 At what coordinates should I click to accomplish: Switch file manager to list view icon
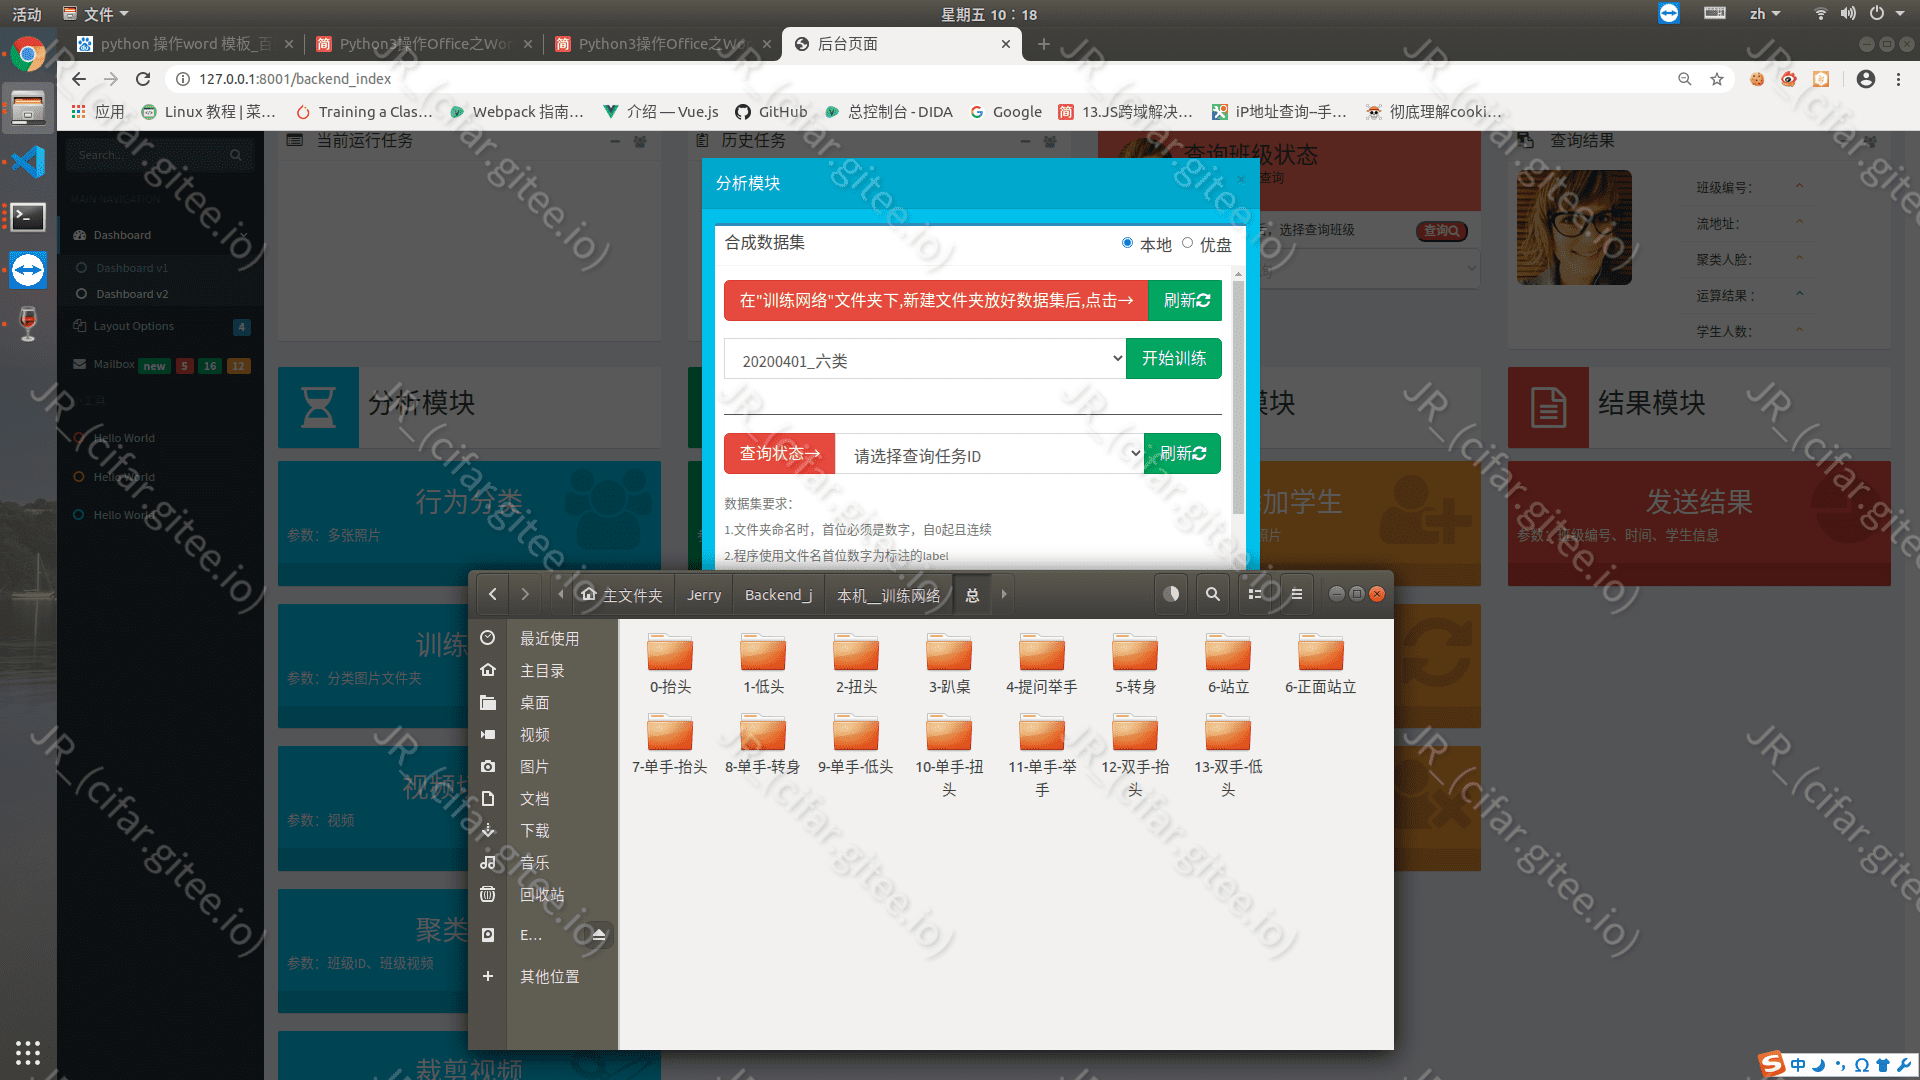1255,594
